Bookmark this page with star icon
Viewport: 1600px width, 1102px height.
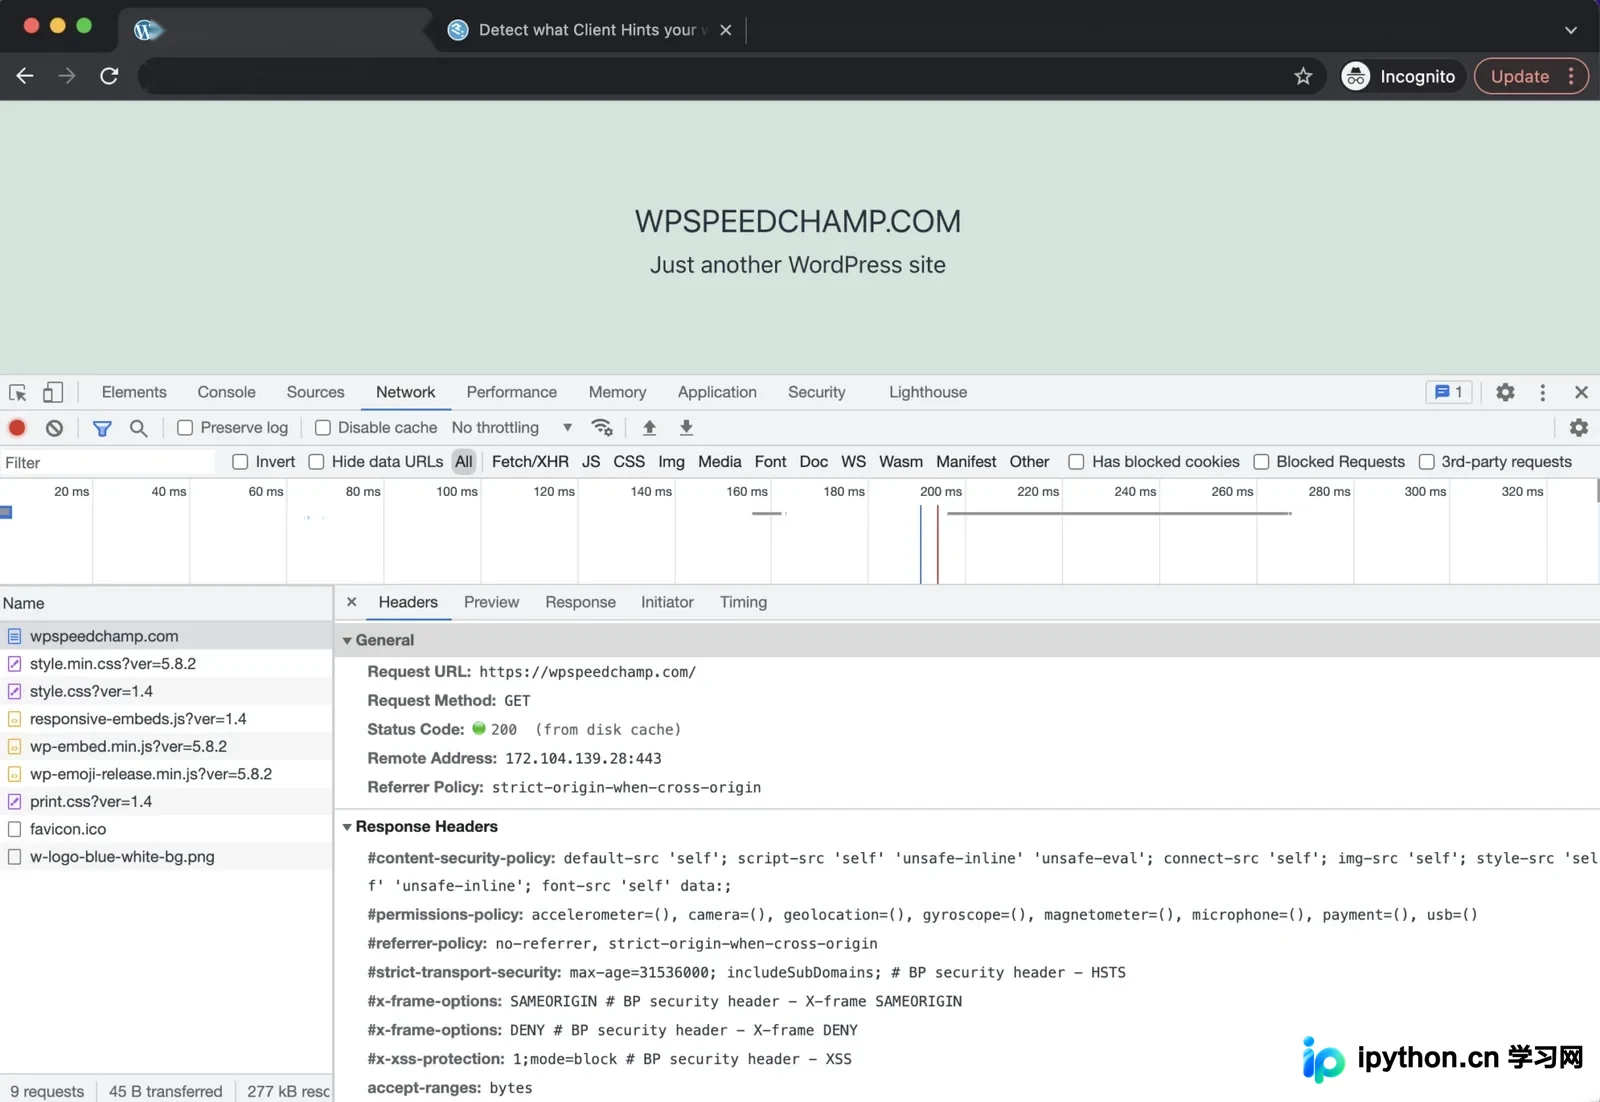(x=1303, y=76)
